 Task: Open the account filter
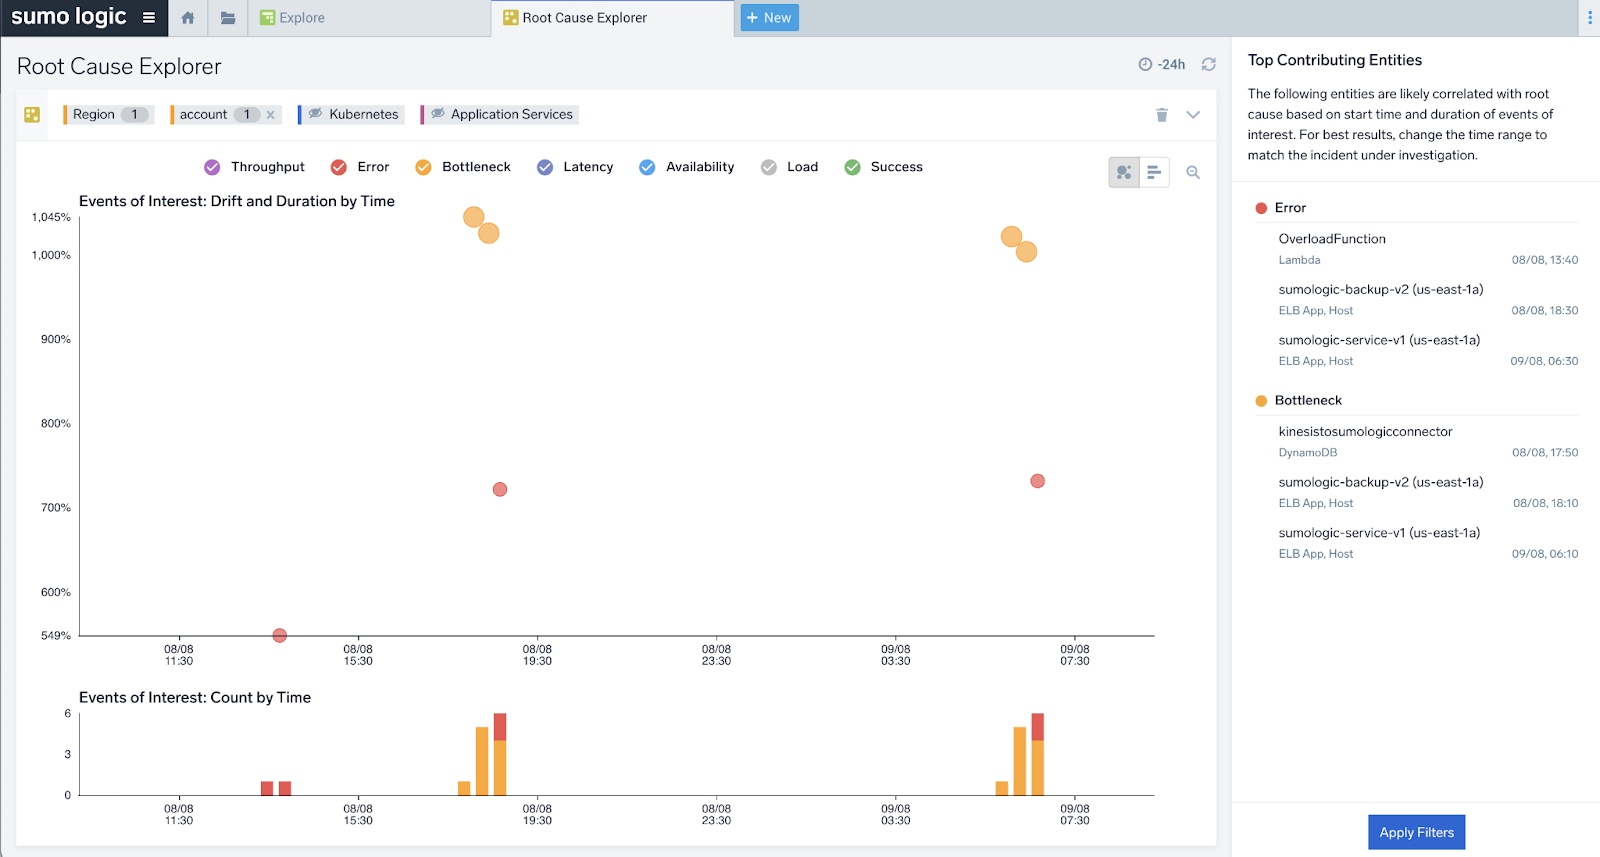coord(218,114)
